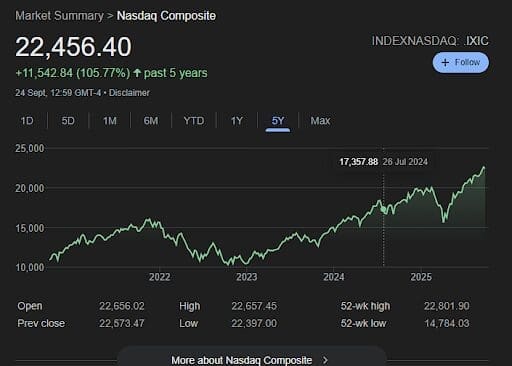The width and height of the screenshot is (512, 366).
Task: Click the 26 Jul 2024 chart marker dot
Action: pyautogui.click(x=384, y=210)
